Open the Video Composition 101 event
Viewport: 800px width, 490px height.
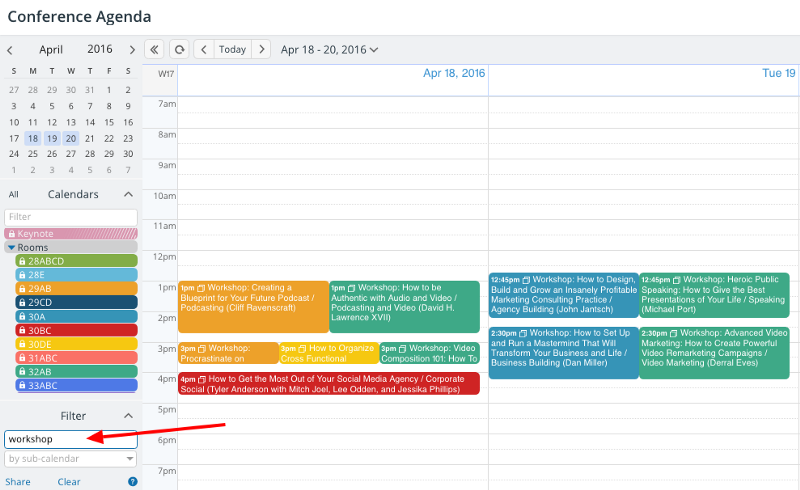click(x=430, y=353)
